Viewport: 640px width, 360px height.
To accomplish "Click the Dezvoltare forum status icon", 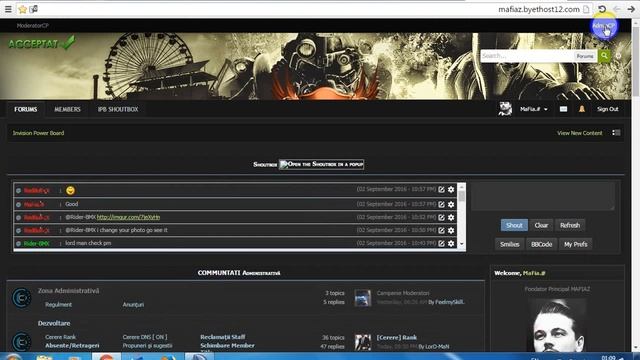I will [x=21, y=341].
